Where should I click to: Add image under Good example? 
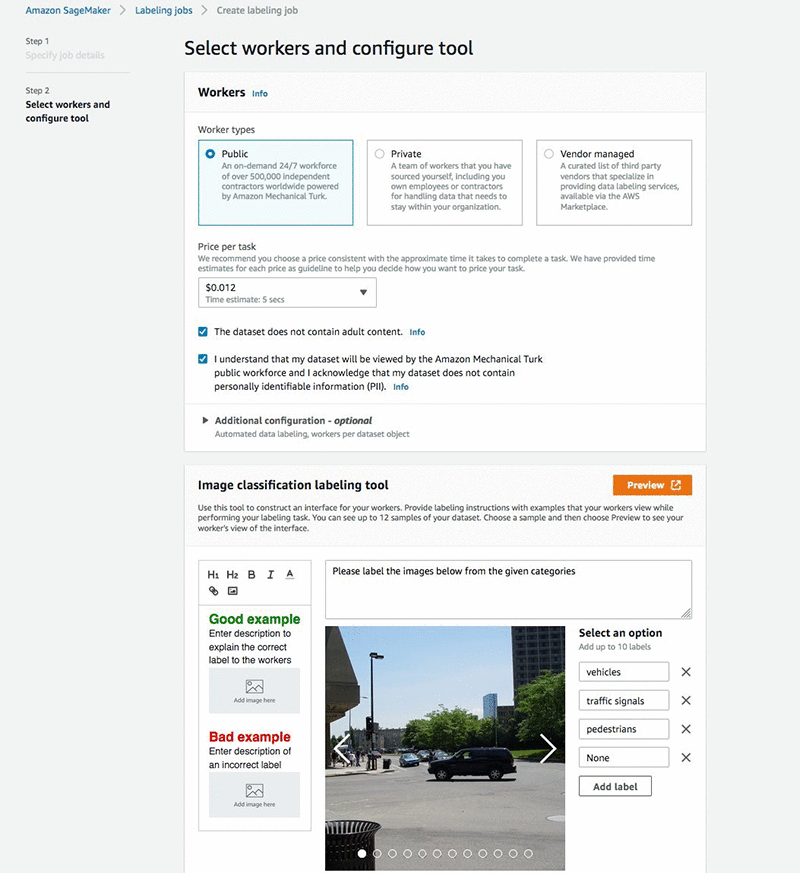[254, 690]
